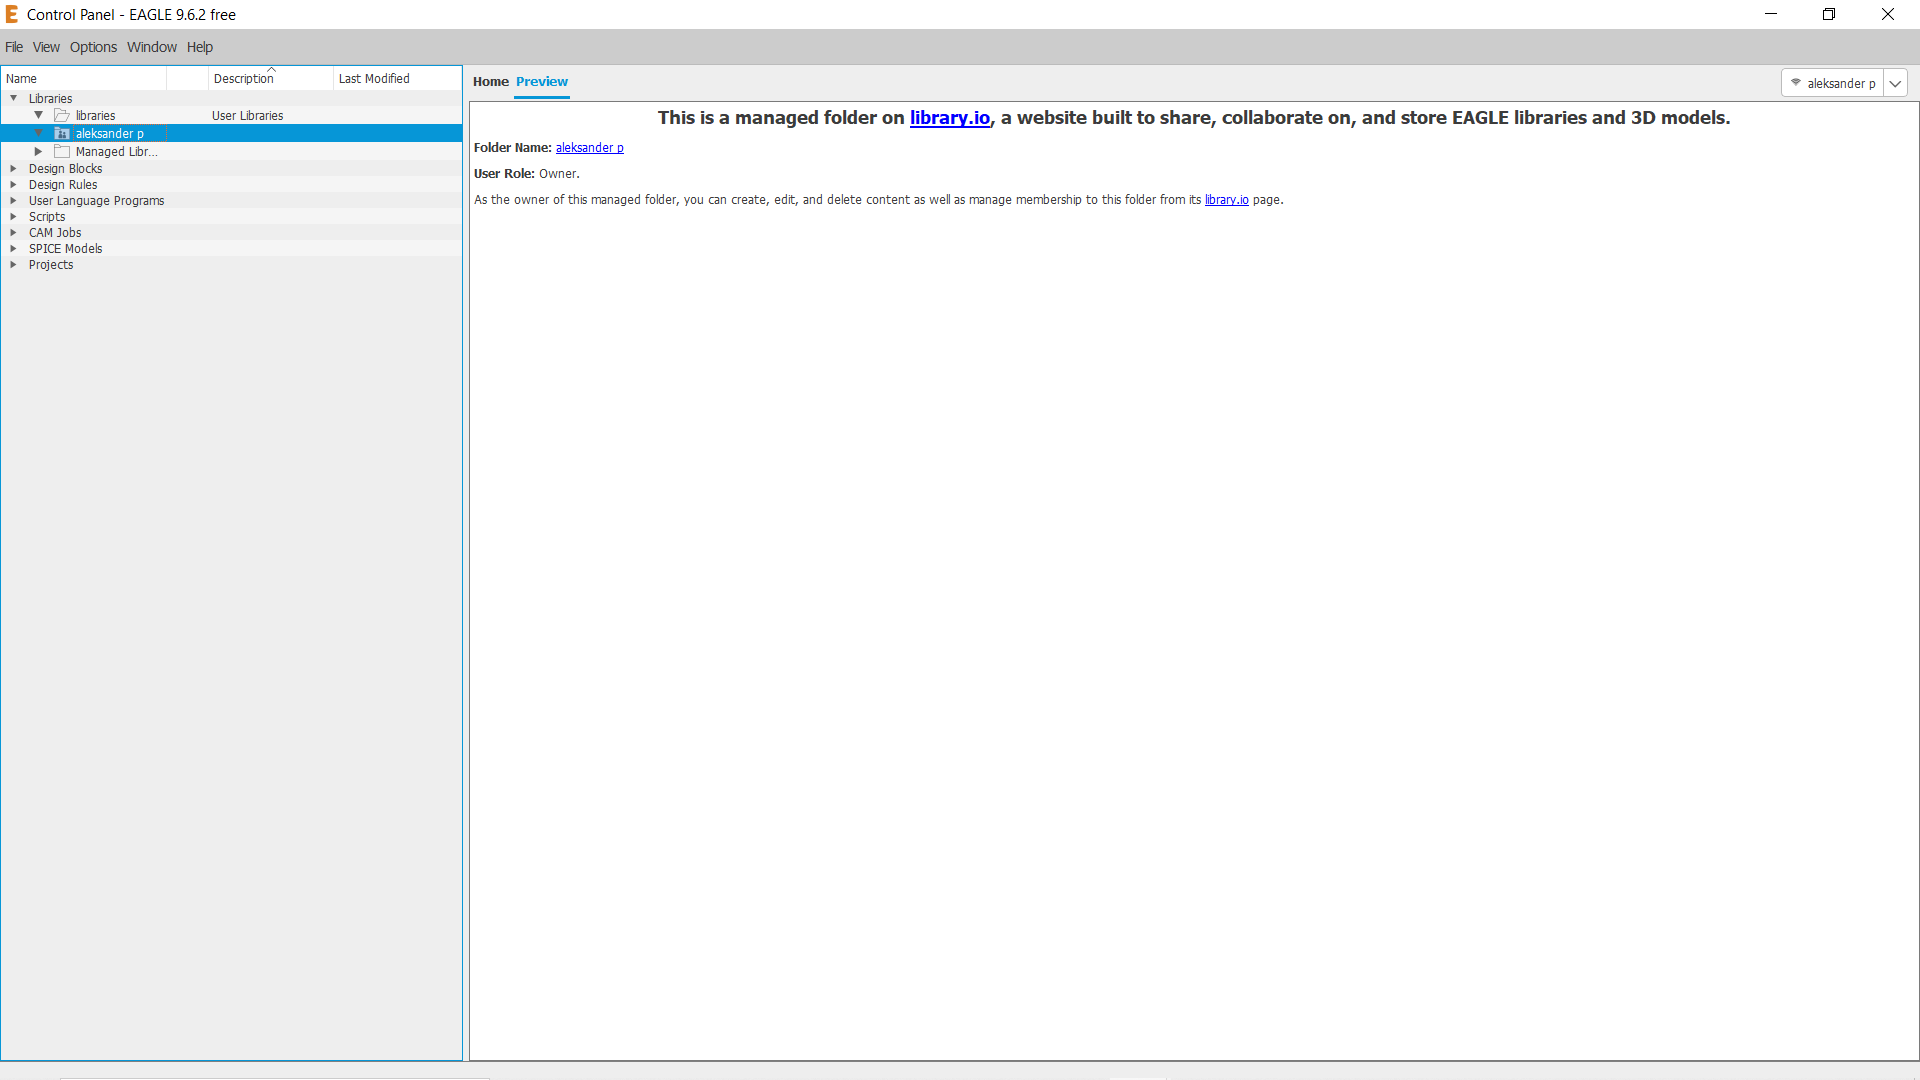Sort tree by the Name column header
The image size is (1920, 1080).
84,79
